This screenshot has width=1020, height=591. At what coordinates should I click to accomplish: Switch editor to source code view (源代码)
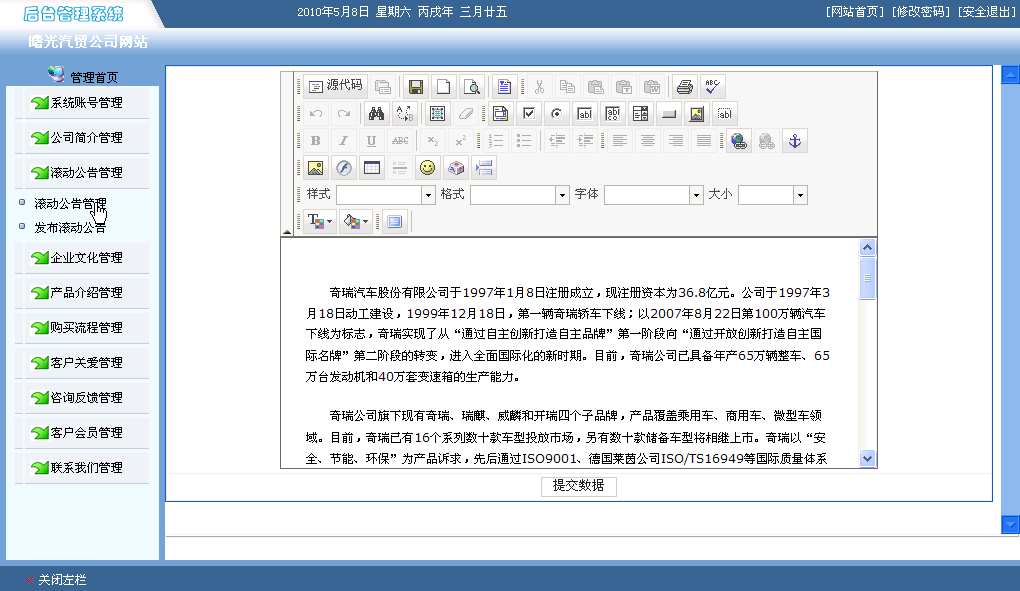[x=336, y=86]
